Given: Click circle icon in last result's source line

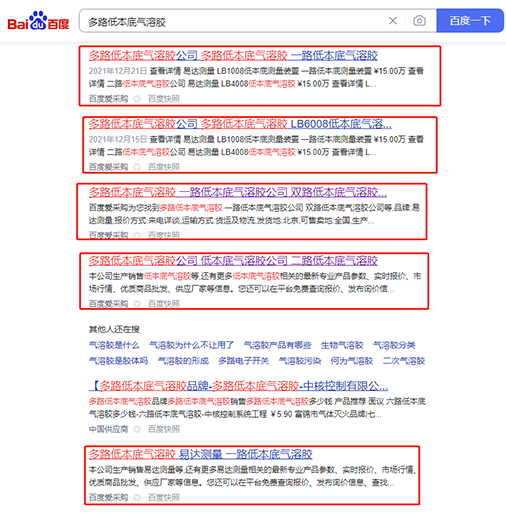Looking at the screenshot, I should 137,497.
